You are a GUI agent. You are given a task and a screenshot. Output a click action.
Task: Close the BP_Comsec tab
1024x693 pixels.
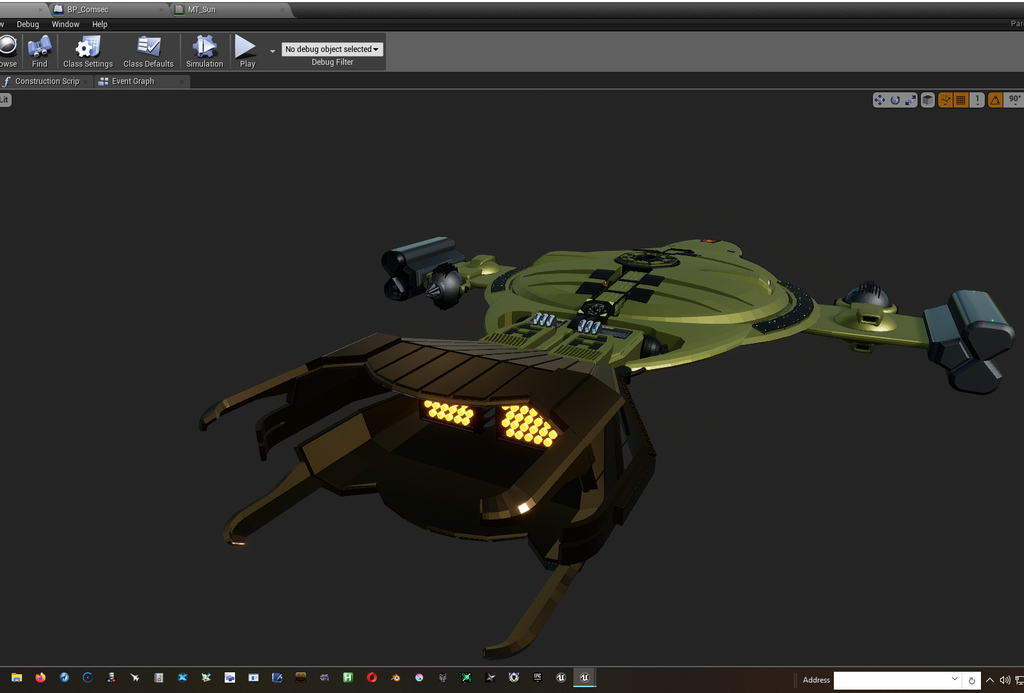(x=161, y=10)
